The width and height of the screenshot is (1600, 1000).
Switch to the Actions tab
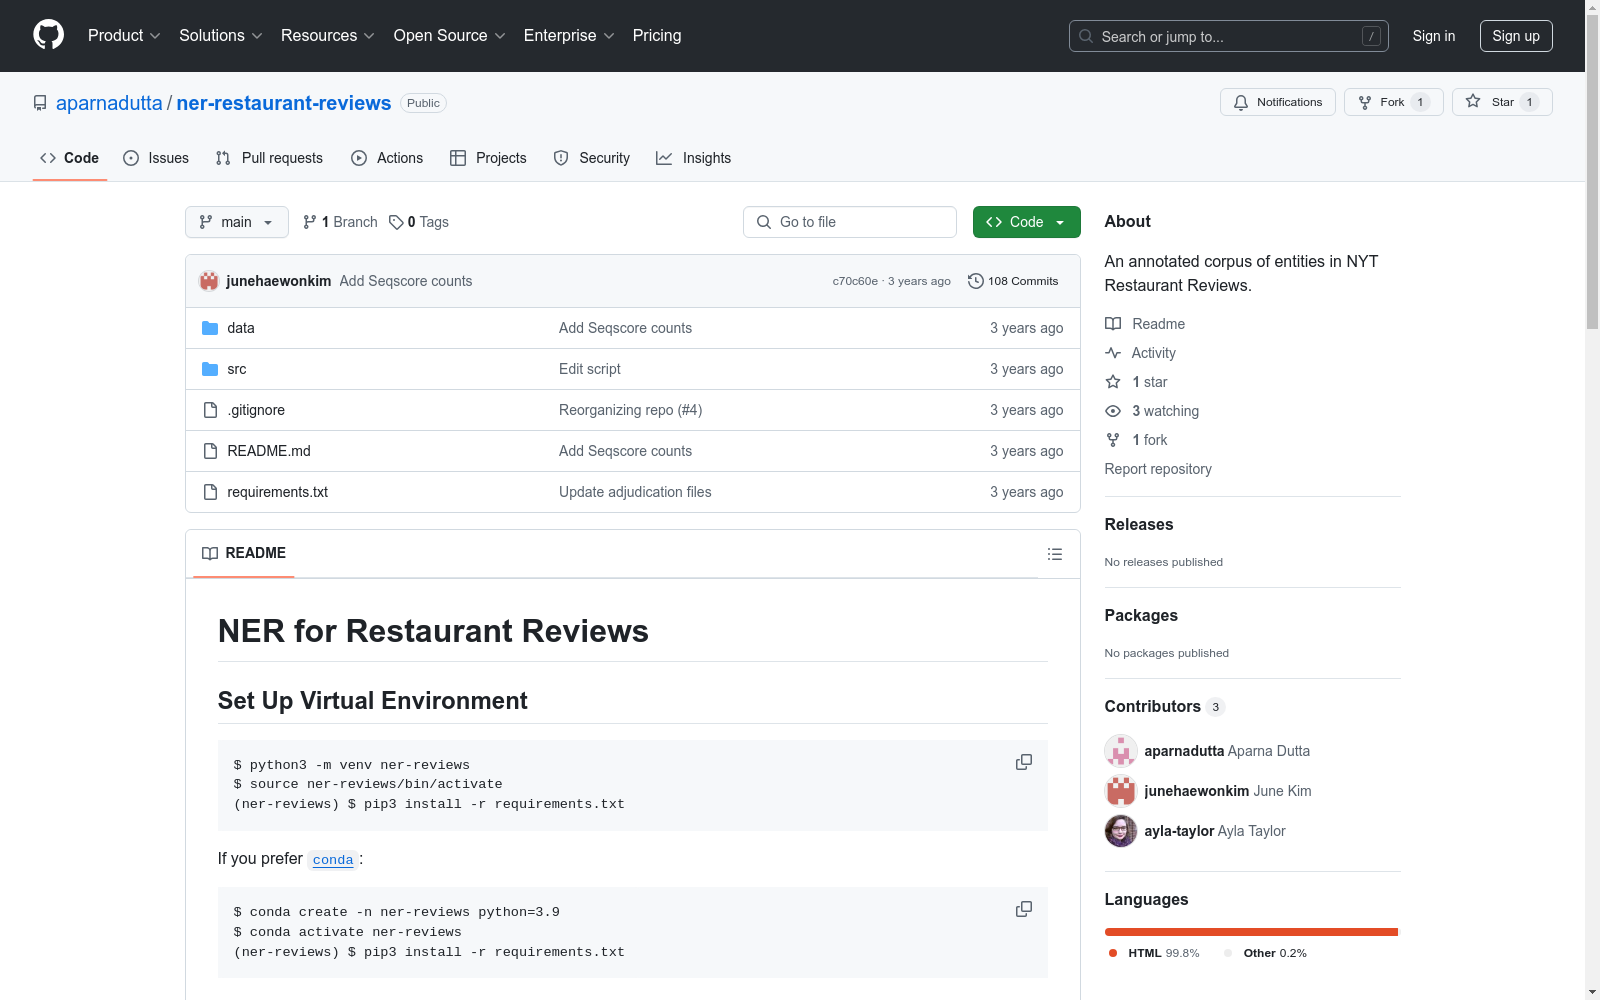pyautogui.click(x=387, y=158)
